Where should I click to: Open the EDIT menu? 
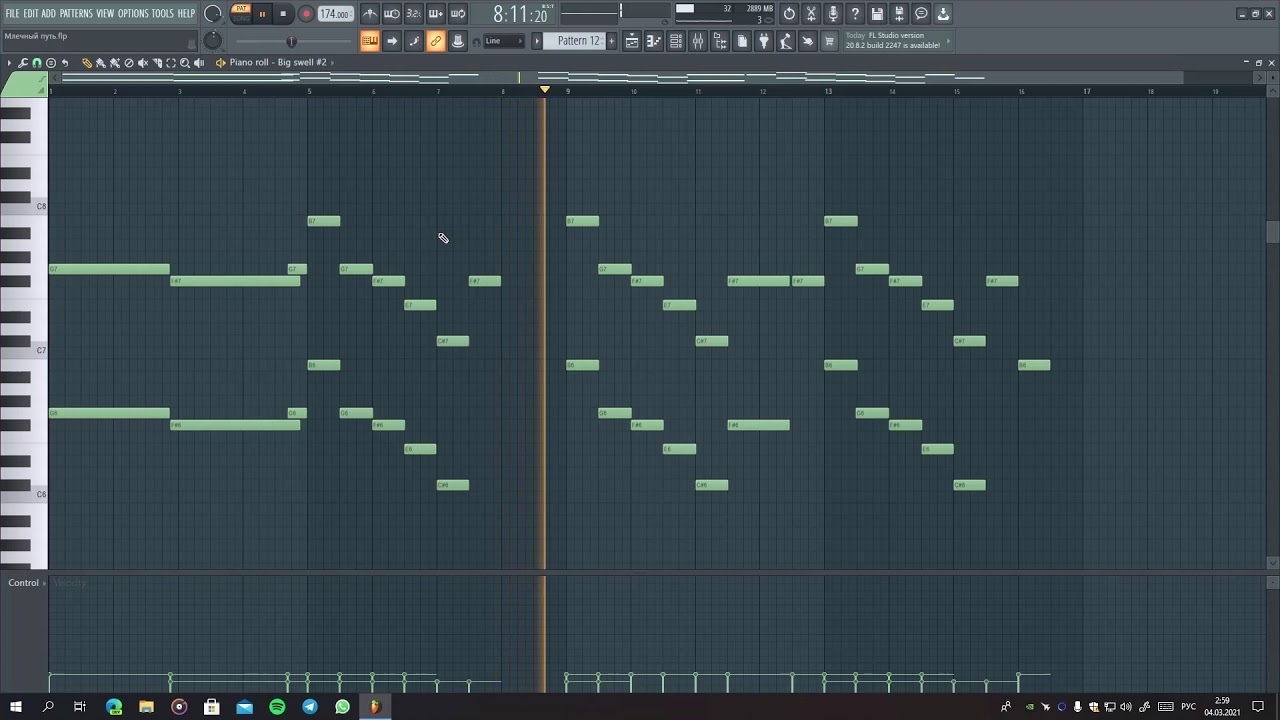pyautogui.click(x=31, y=14)
